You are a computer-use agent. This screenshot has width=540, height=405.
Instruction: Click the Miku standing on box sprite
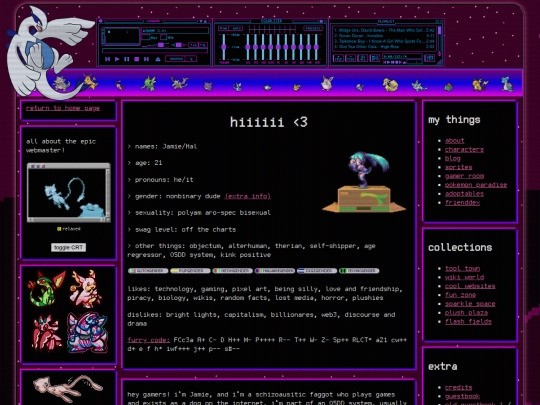pyautogui.click(x=364, y=183)
